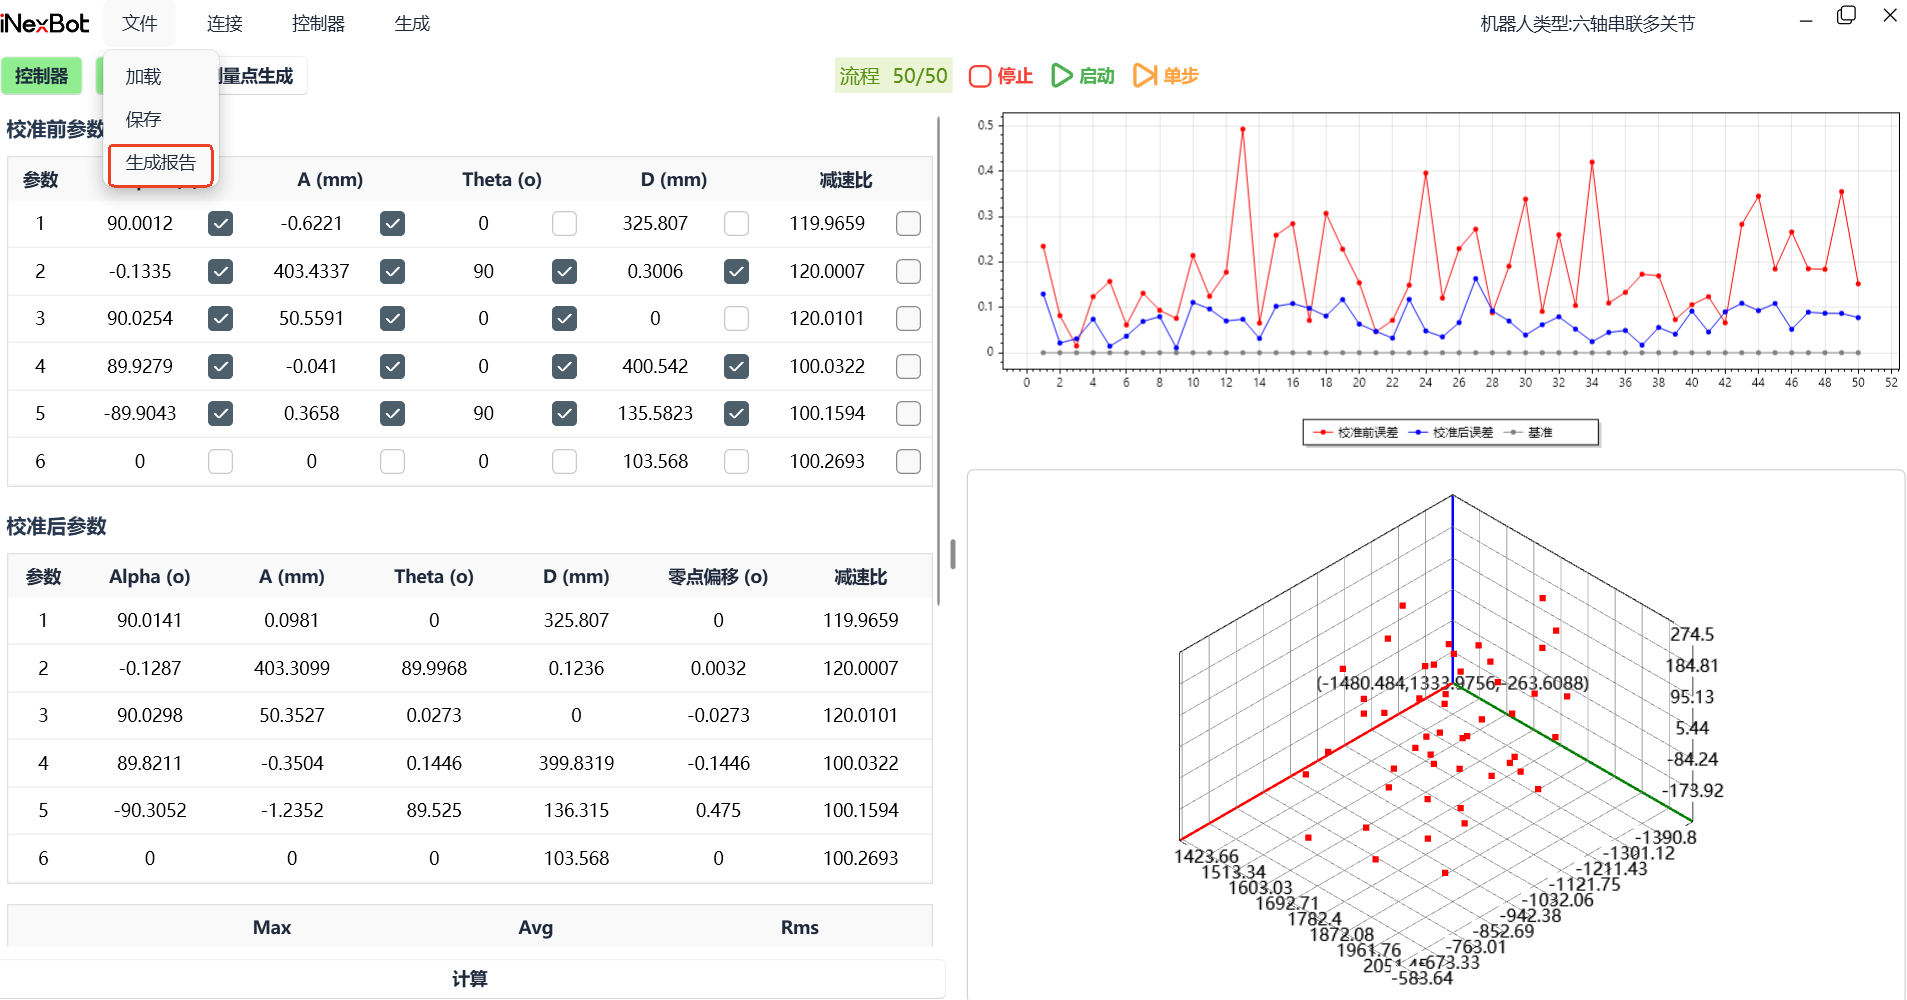The image size is (1907, 1000).
Task: Click the red pre-calibration error legend marker
Action: click(1325, 433)
